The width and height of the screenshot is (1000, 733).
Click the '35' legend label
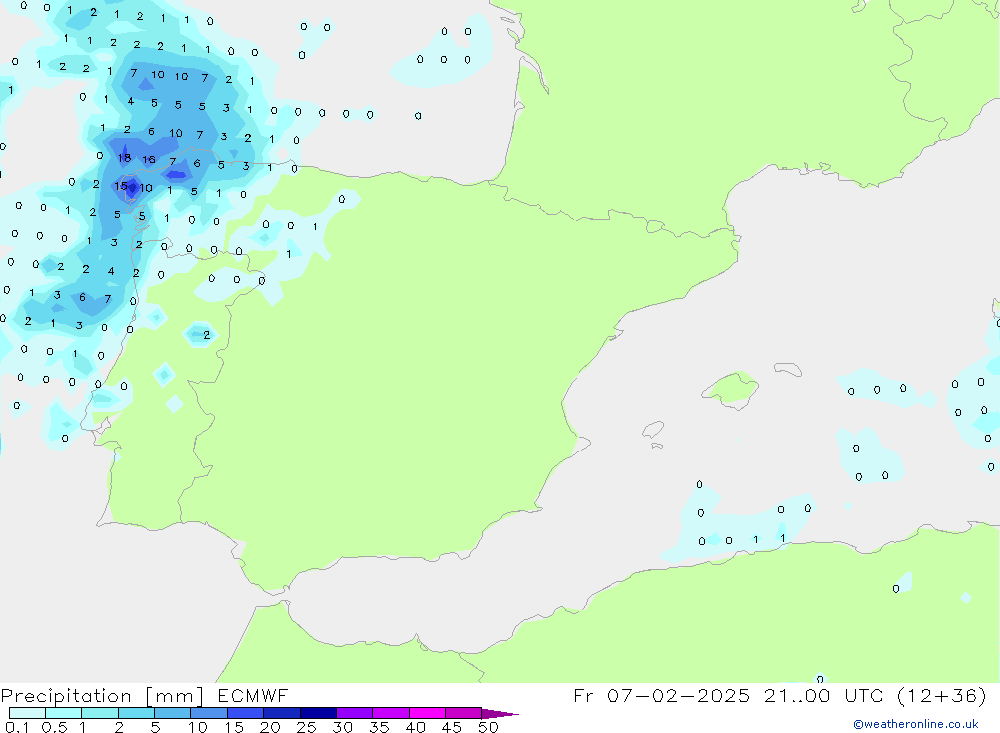(x=379, y=727)
